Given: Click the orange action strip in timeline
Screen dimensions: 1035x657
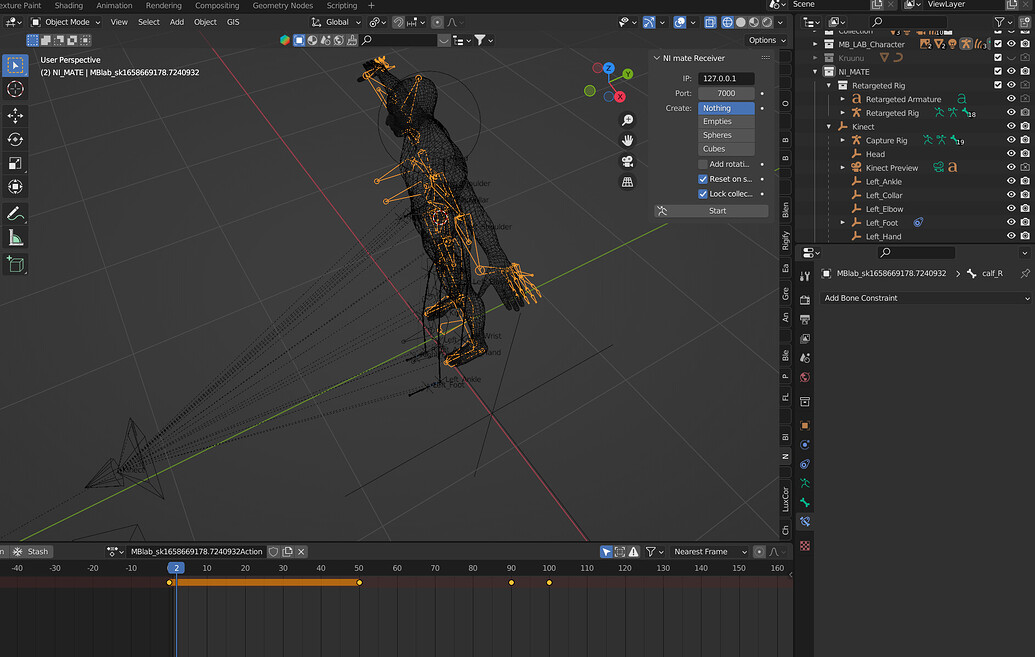Looking at the screenshot, I should tap(264, 582).
